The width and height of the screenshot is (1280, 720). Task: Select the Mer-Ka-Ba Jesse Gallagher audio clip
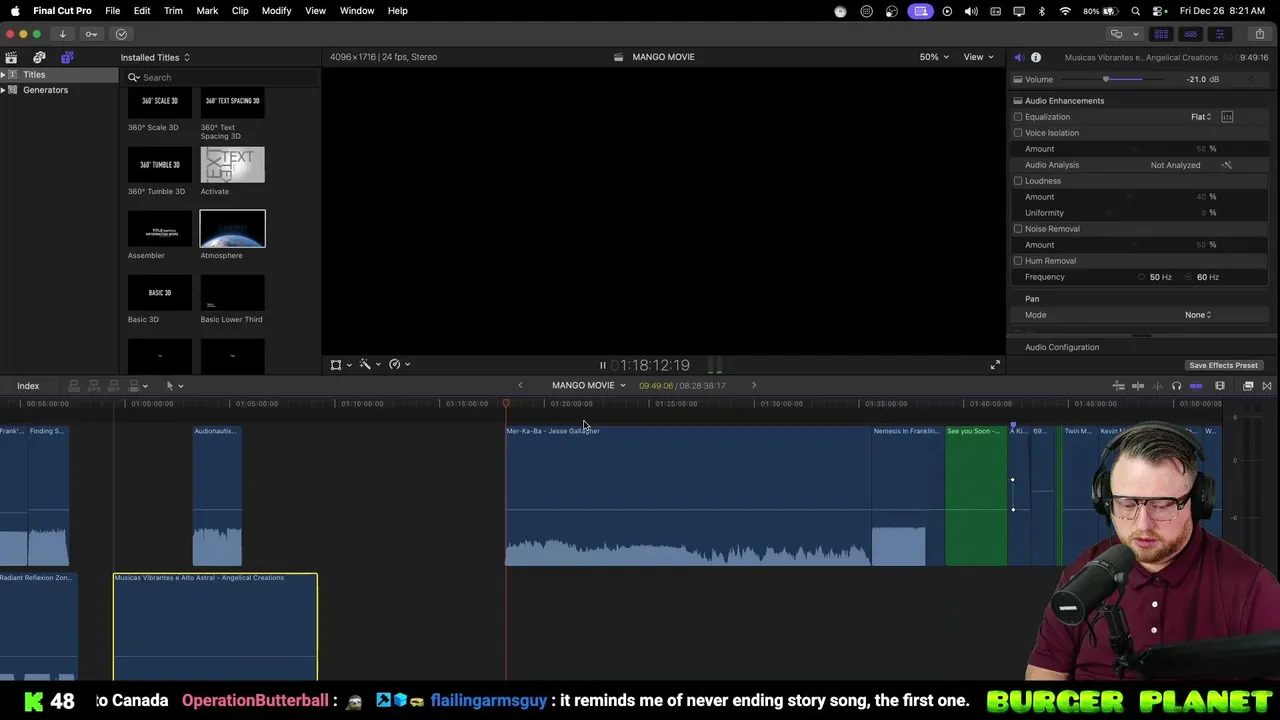688,496
